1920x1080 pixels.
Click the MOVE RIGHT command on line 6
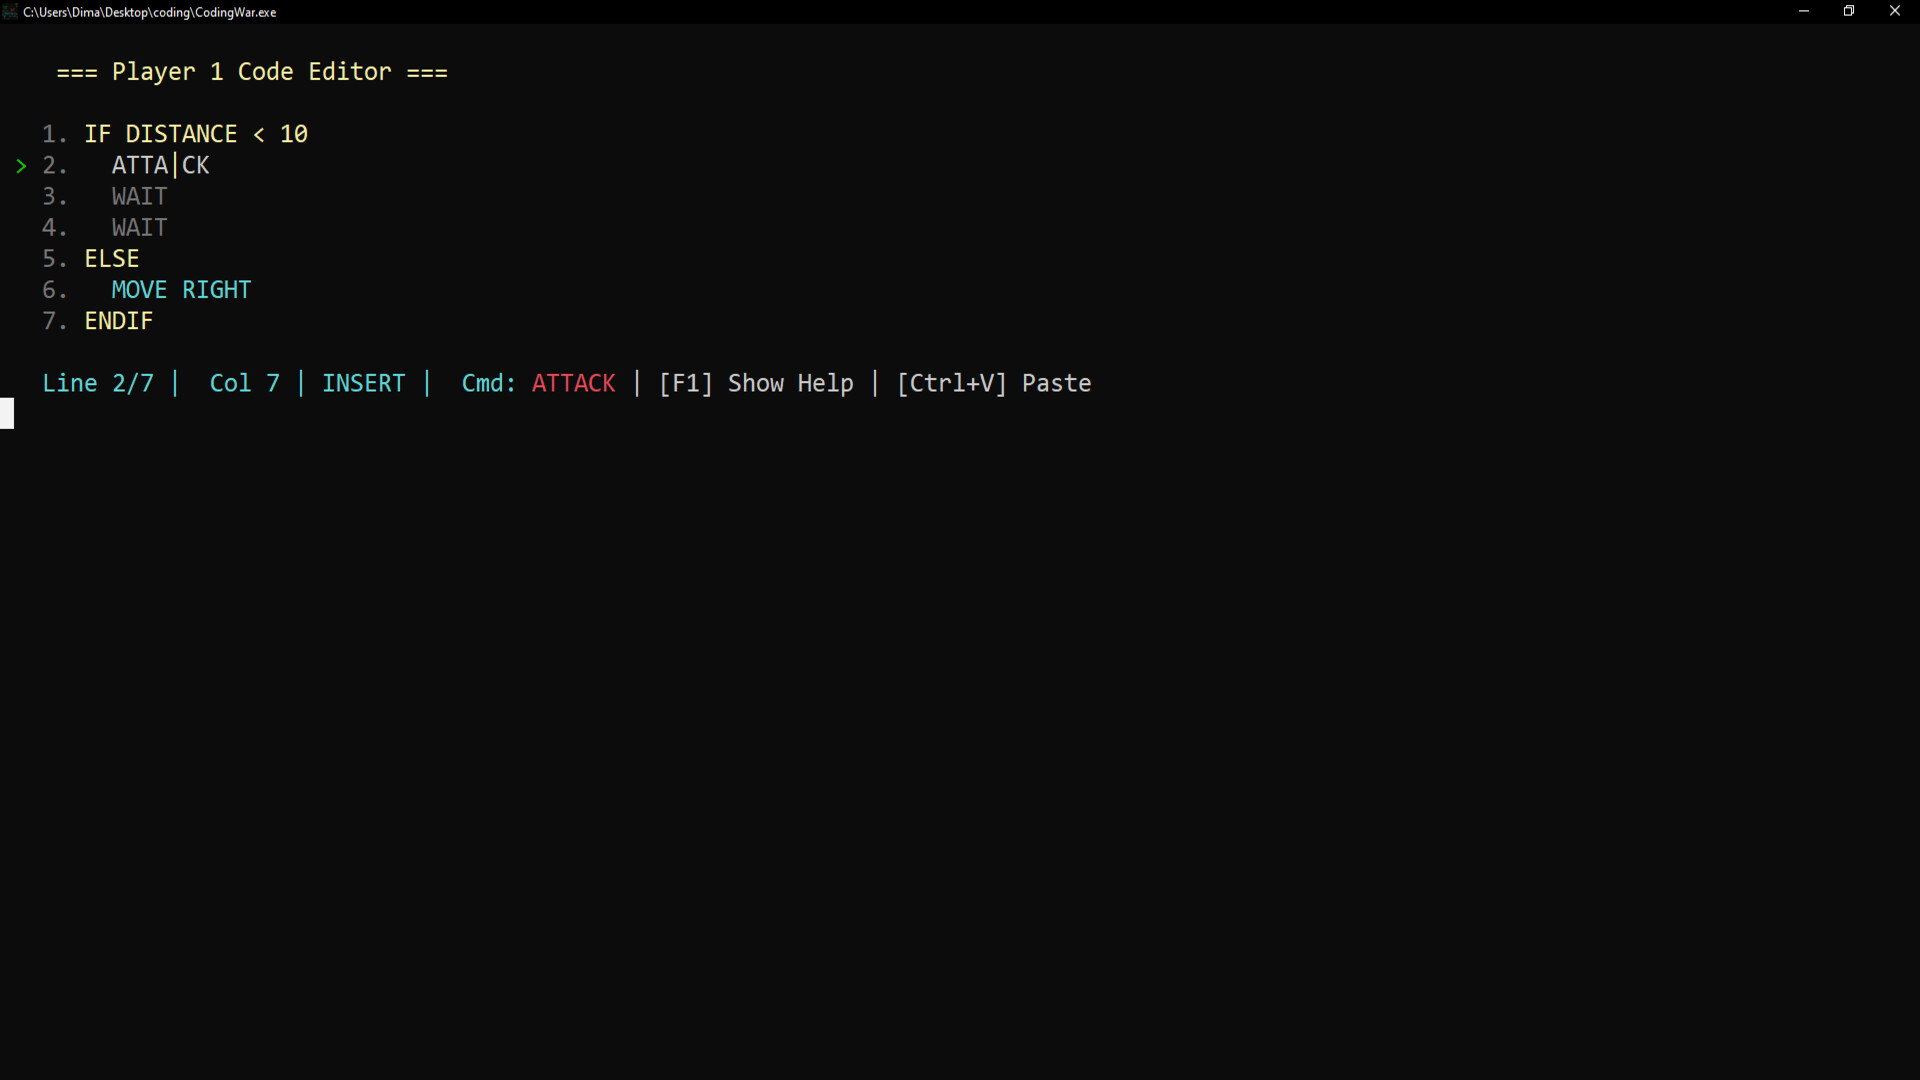click(x=181, y=290)
